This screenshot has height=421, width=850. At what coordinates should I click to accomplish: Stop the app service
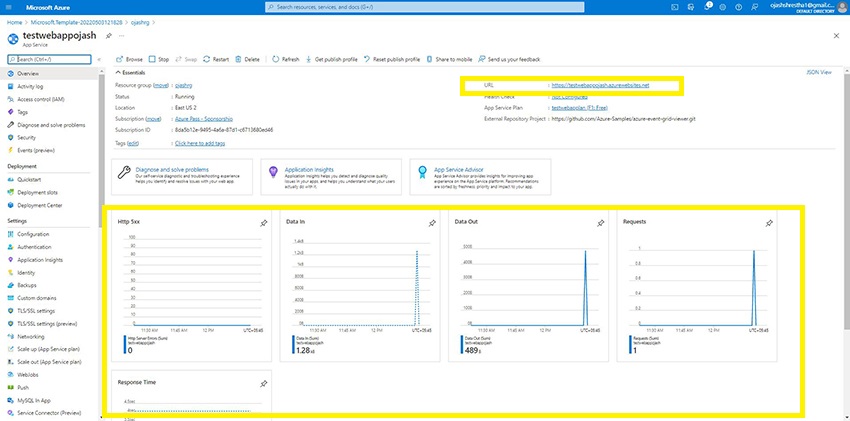(x=159, y=60)
